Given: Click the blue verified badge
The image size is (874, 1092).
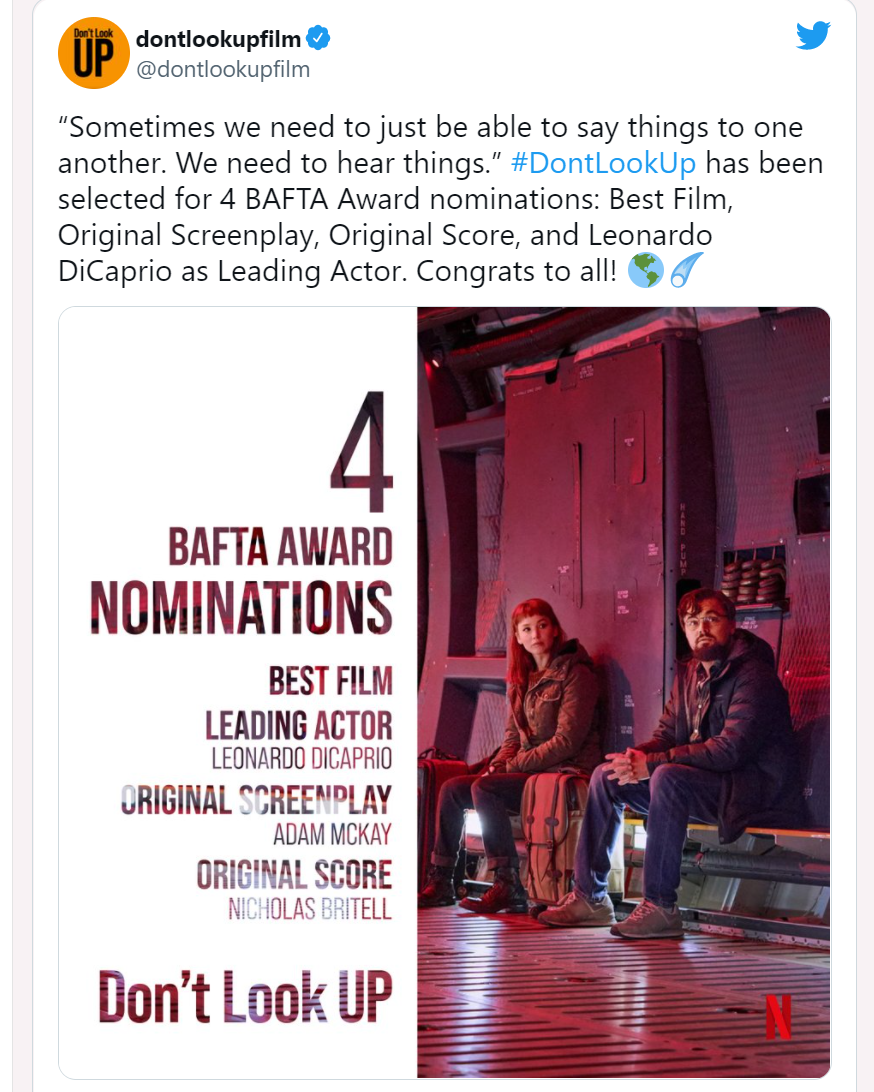Looking at the screenshot, I should pos(318,38).
